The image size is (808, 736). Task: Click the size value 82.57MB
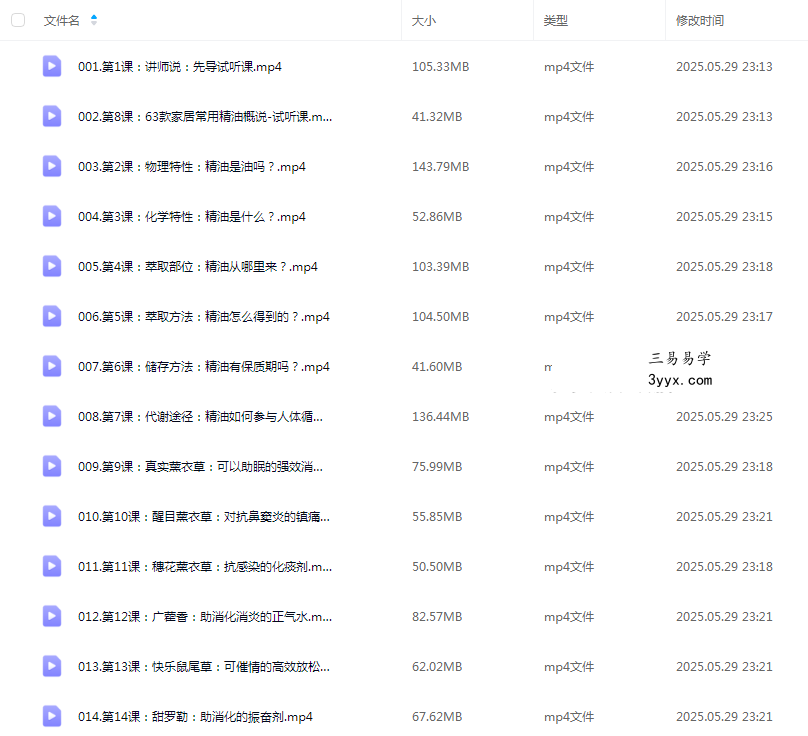(x=437, y=617)
